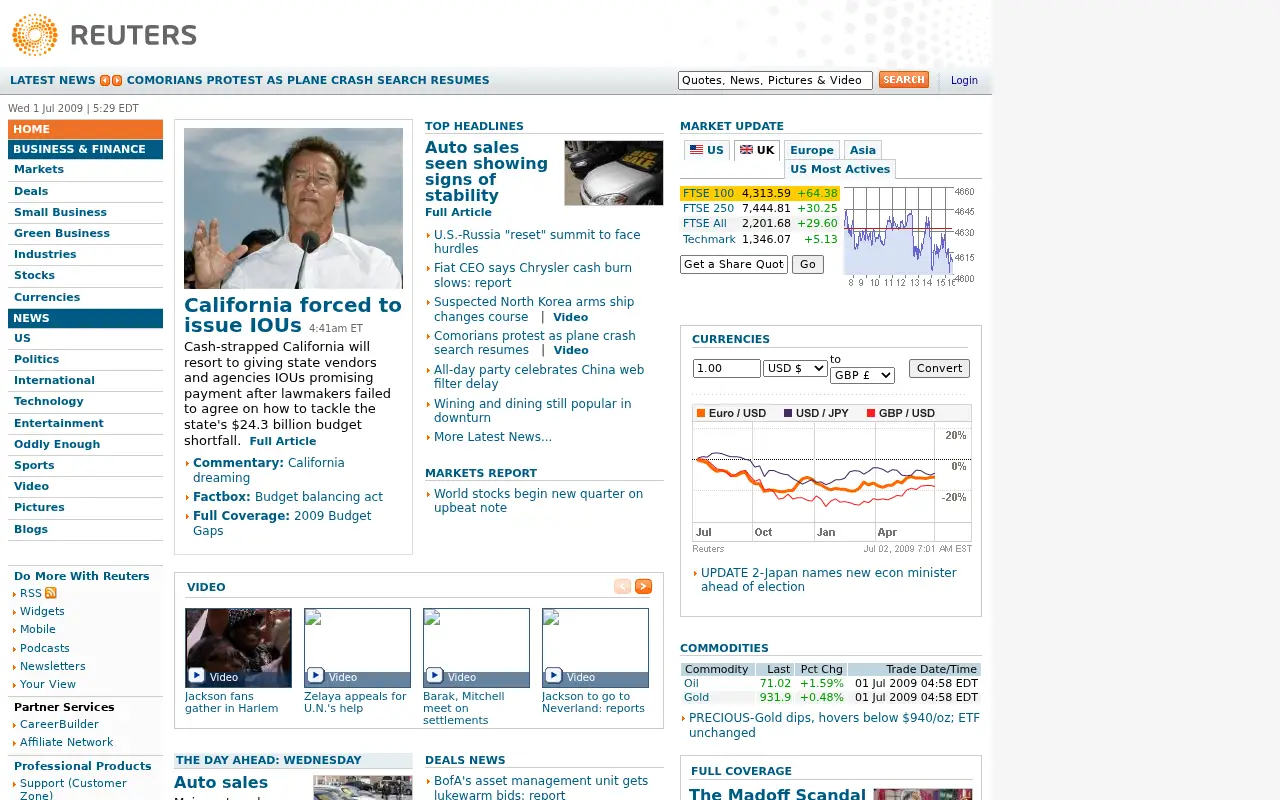Play the Jackson fans video icon
Image resolution: width=1280 pixels, height=800 pixels.
click(x=197, y=676)
